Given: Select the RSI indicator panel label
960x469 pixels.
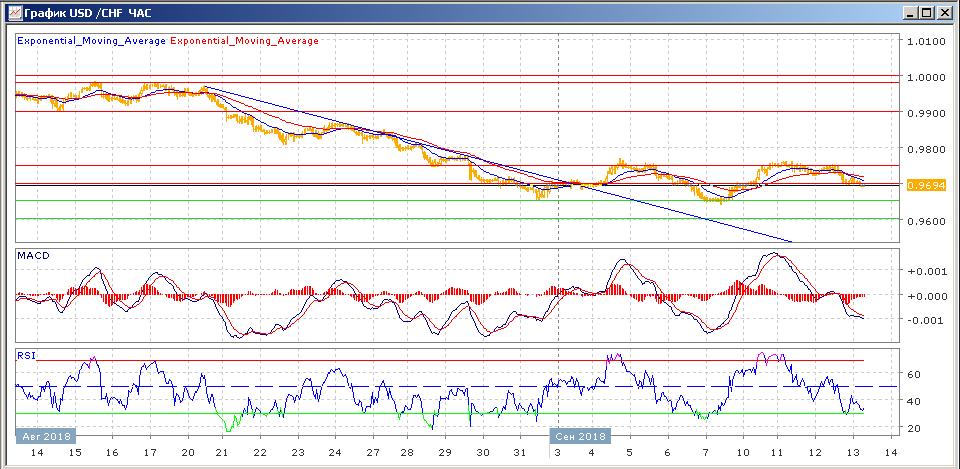Looking at the screenshot, I should tap(26, 355).
